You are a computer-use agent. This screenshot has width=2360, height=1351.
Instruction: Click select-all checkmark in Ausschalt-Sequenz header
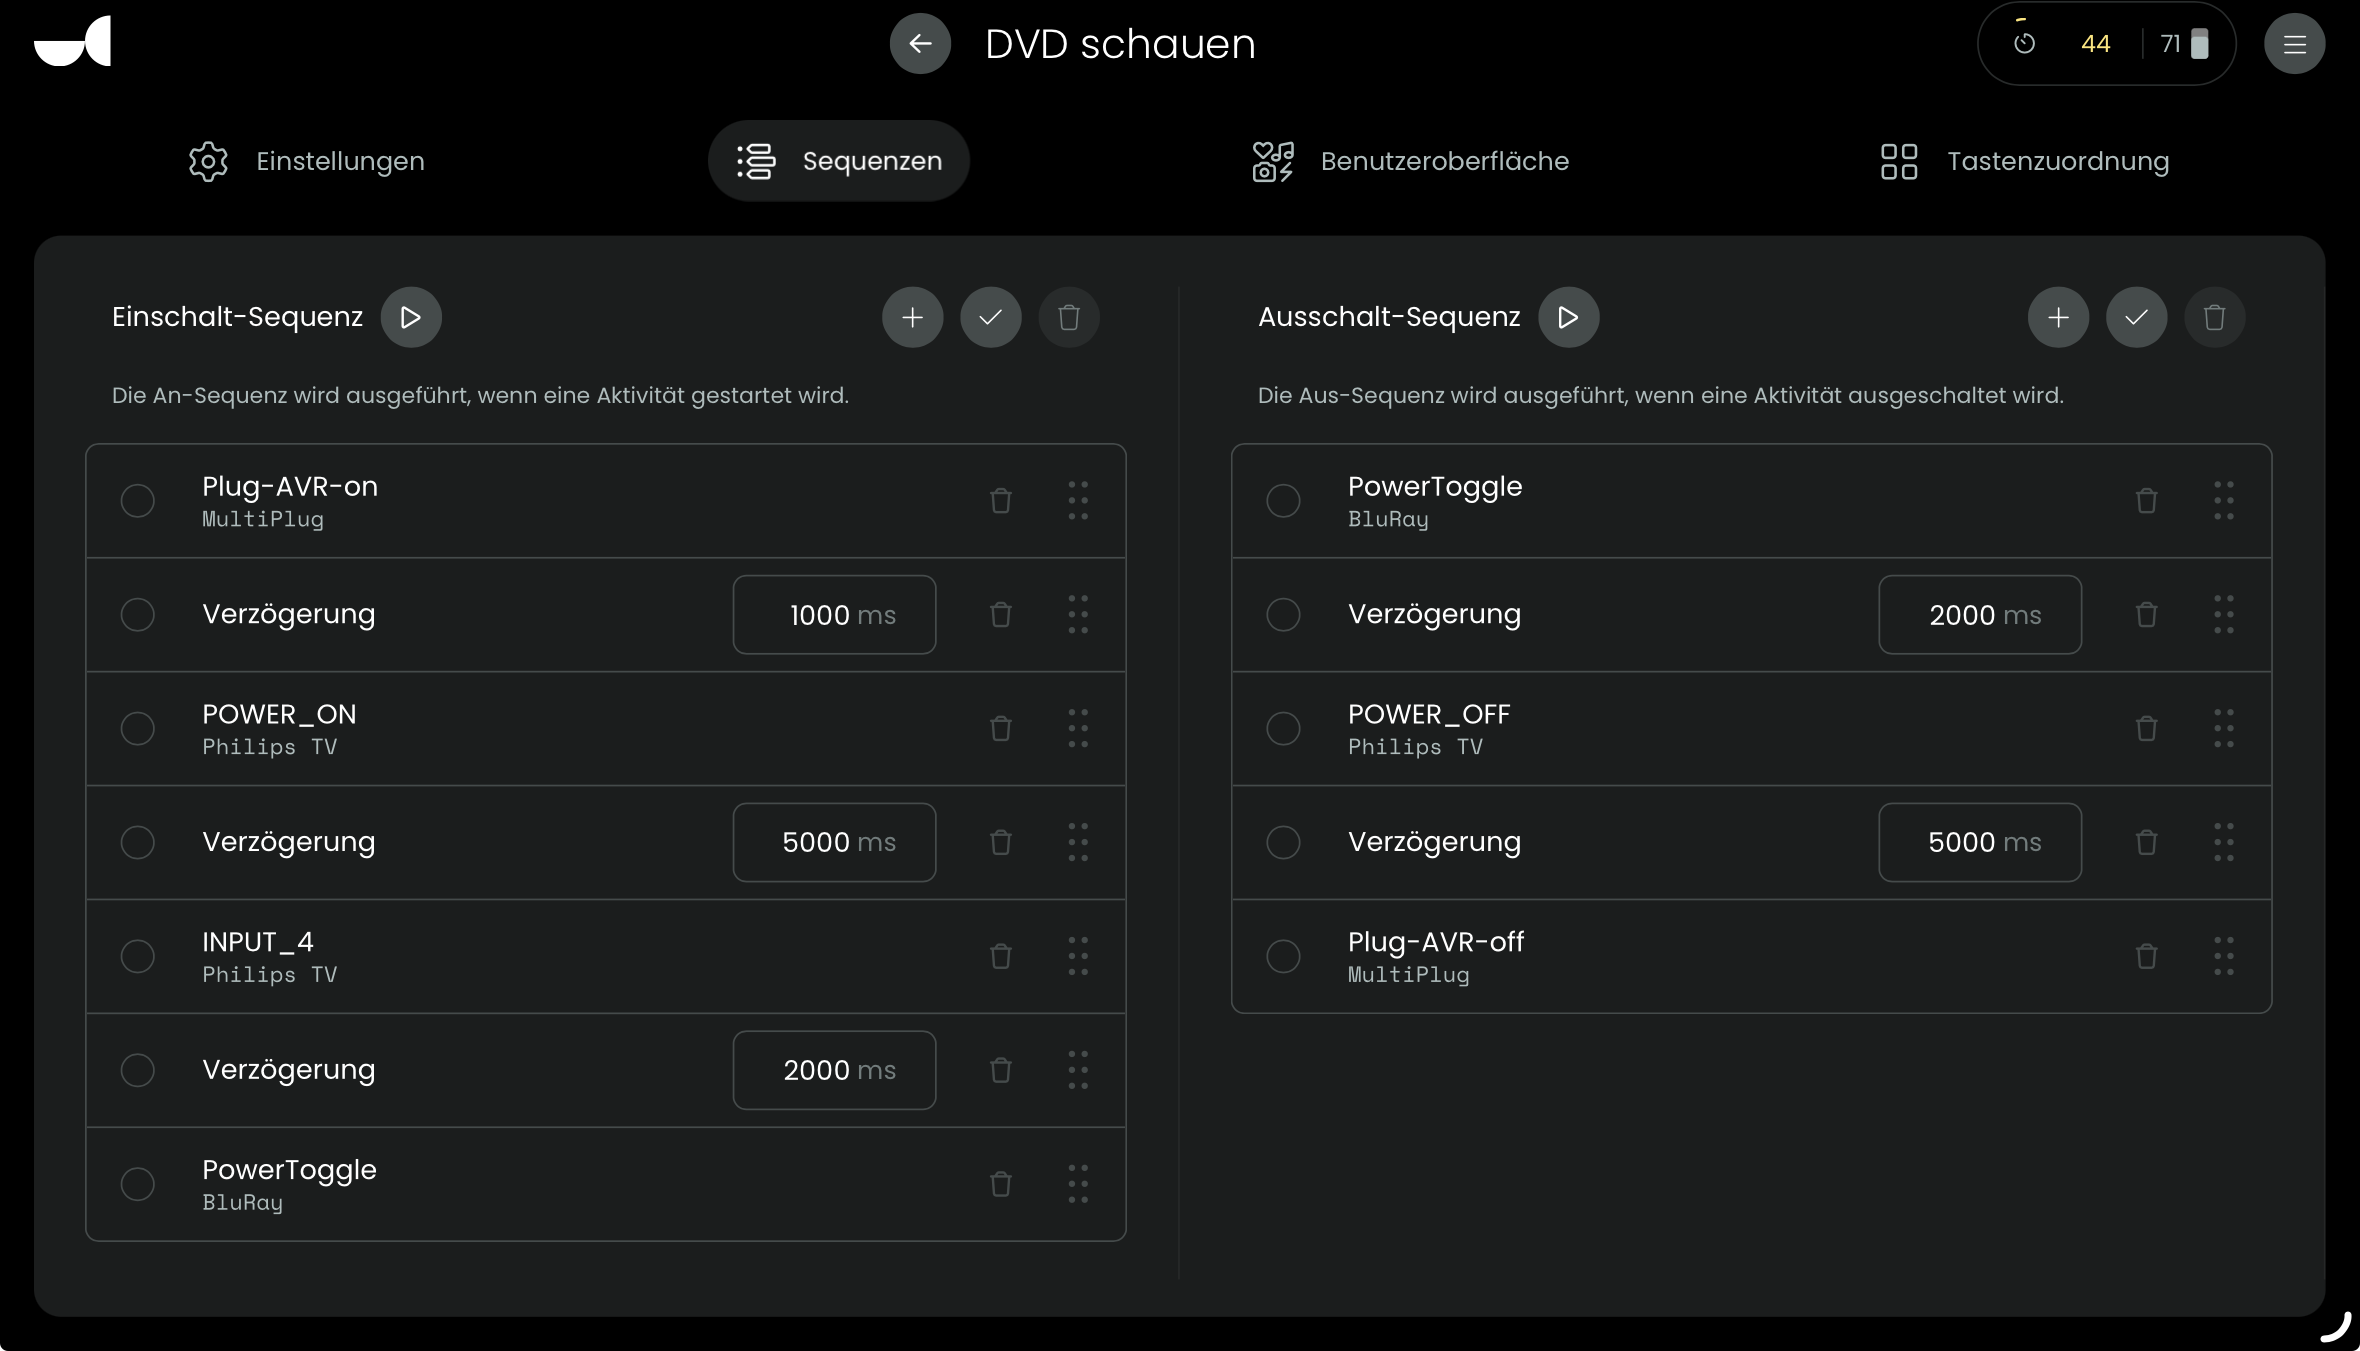tap(2136, 317)
